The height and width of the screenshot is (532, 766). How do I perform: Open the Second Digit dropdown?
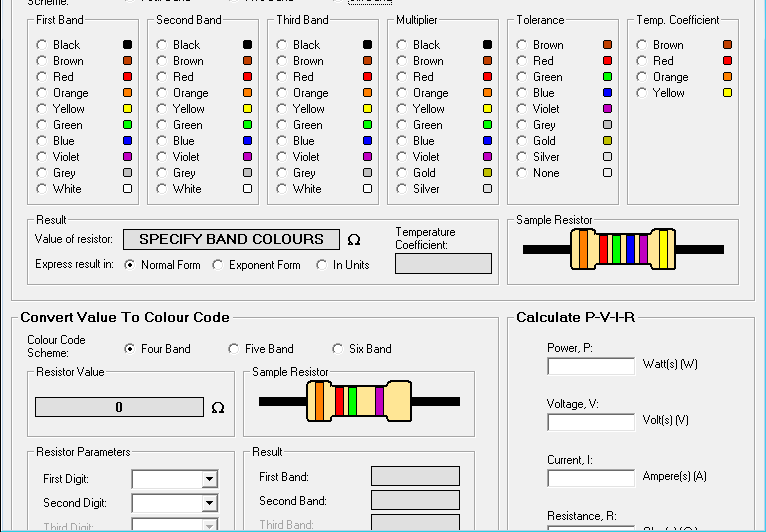(x=209, y=503)
